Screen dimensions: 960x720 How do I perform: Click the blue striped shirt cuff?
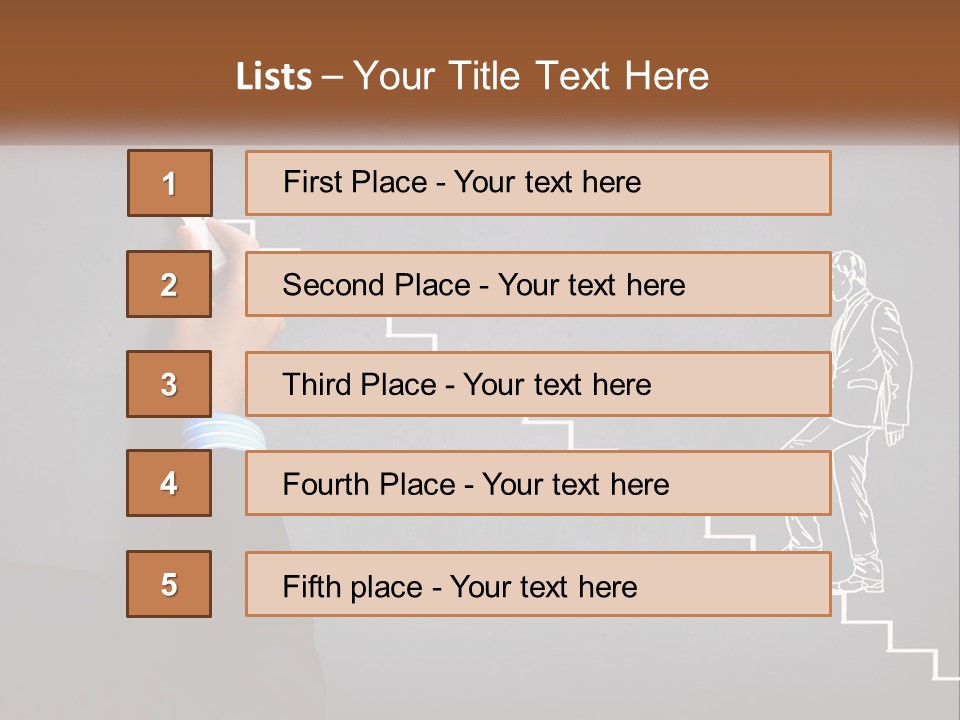coord(223,433)
